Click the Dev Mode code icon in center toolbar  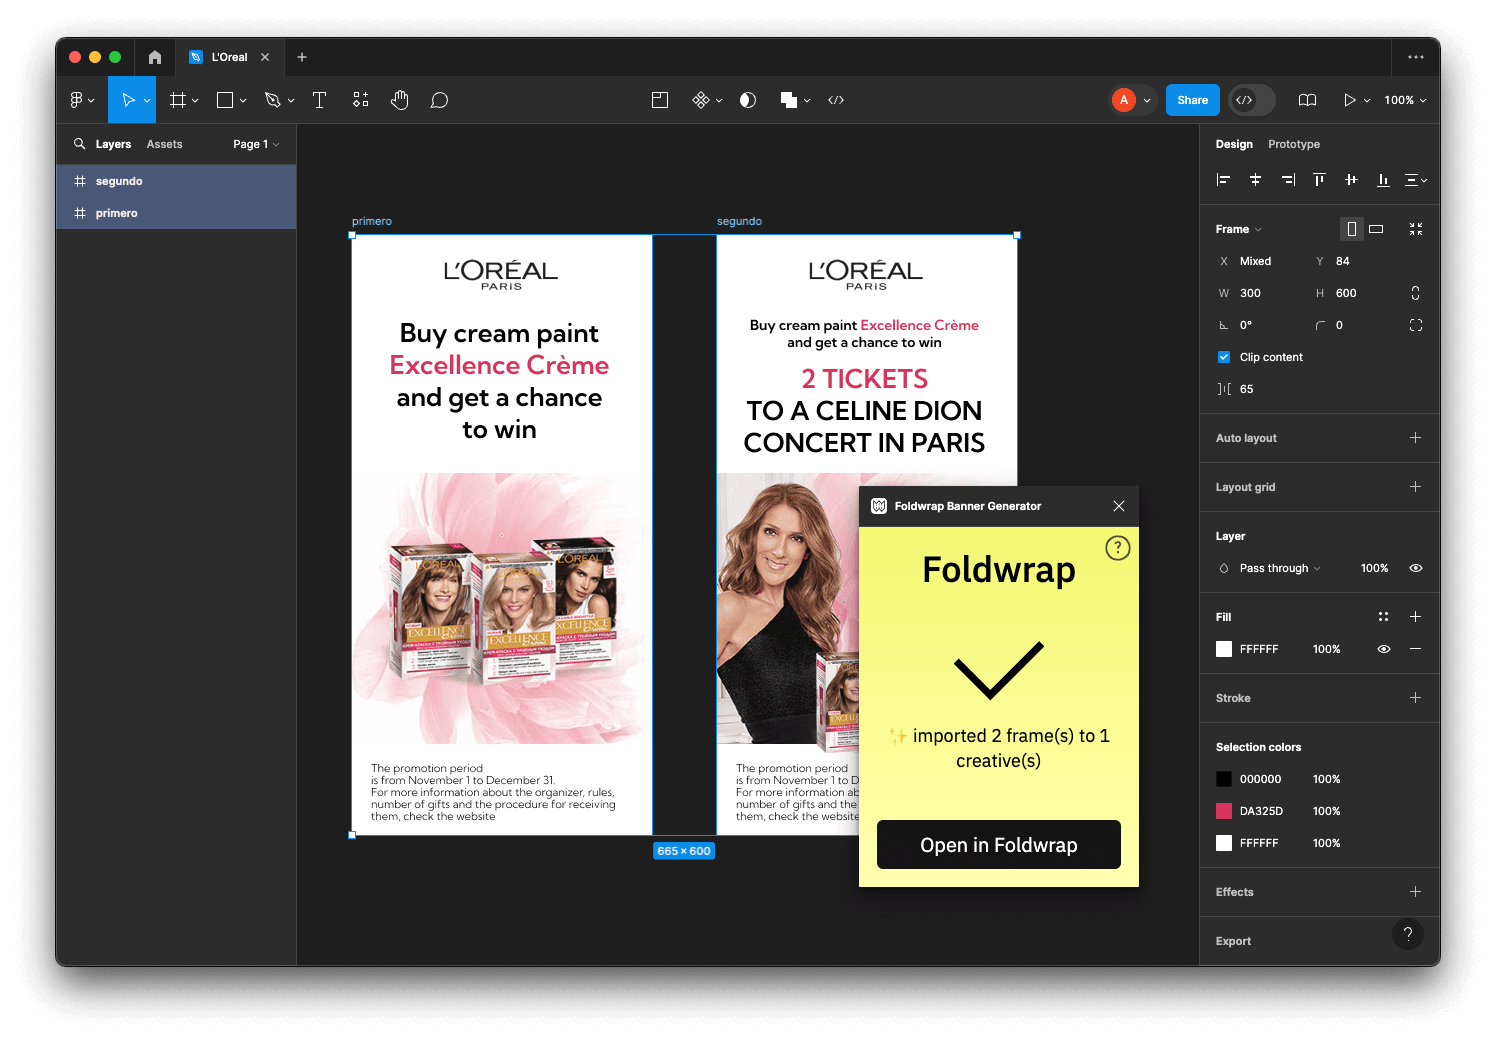836,100
